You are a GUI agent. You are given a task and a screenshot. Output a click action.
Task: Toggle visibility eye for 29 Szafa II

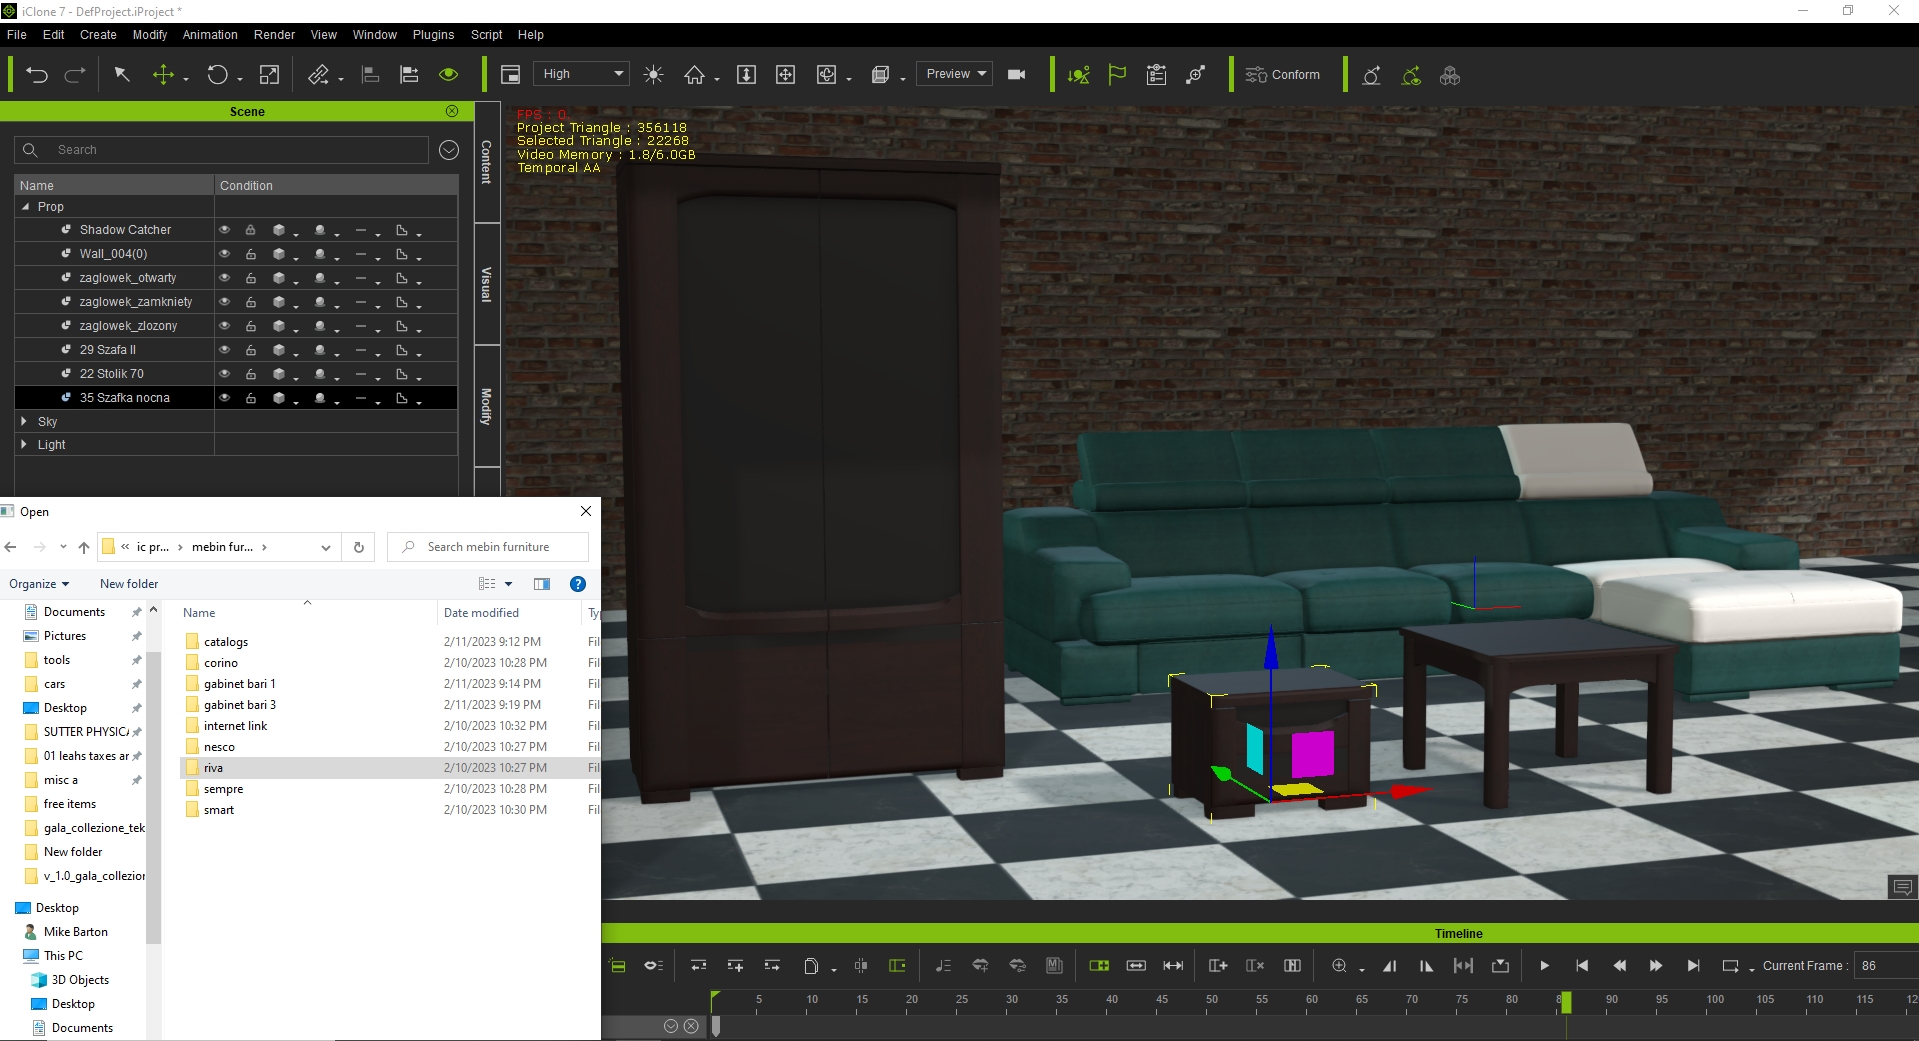click(x=225, y=350)
